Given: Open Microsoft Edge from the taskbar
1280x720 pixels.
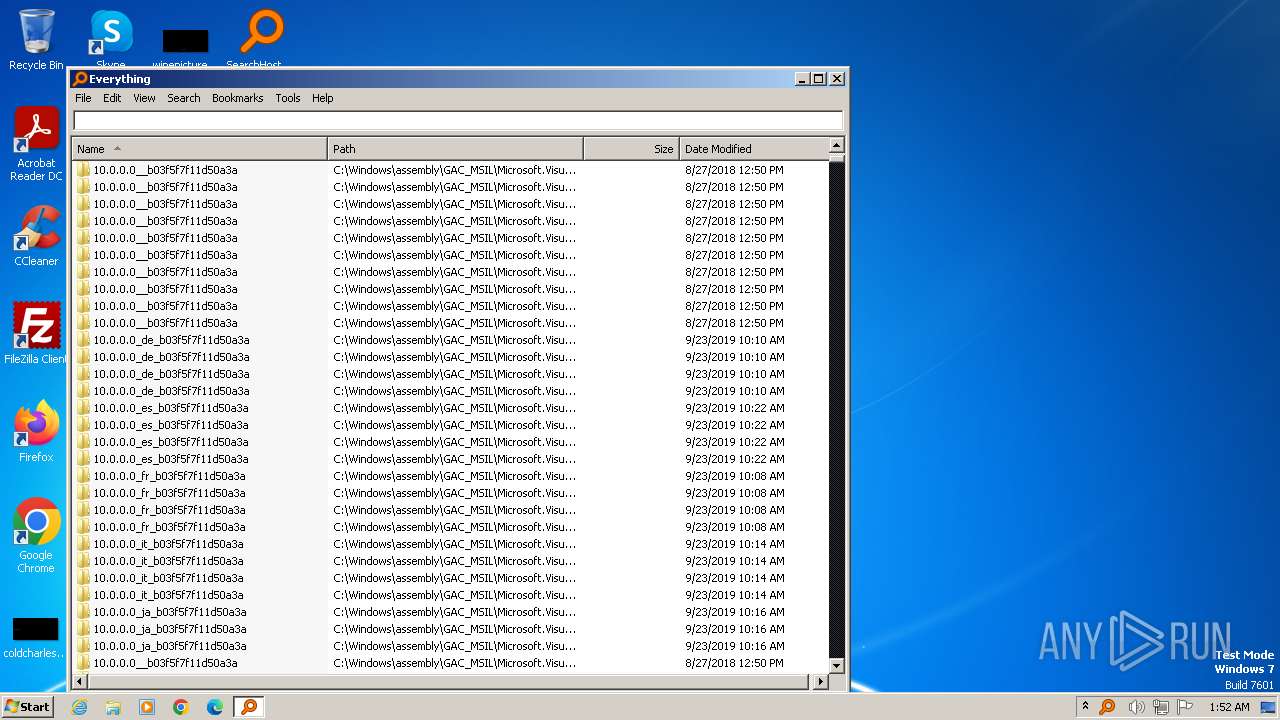Looking at the screenshot, I should click(215, 707).
